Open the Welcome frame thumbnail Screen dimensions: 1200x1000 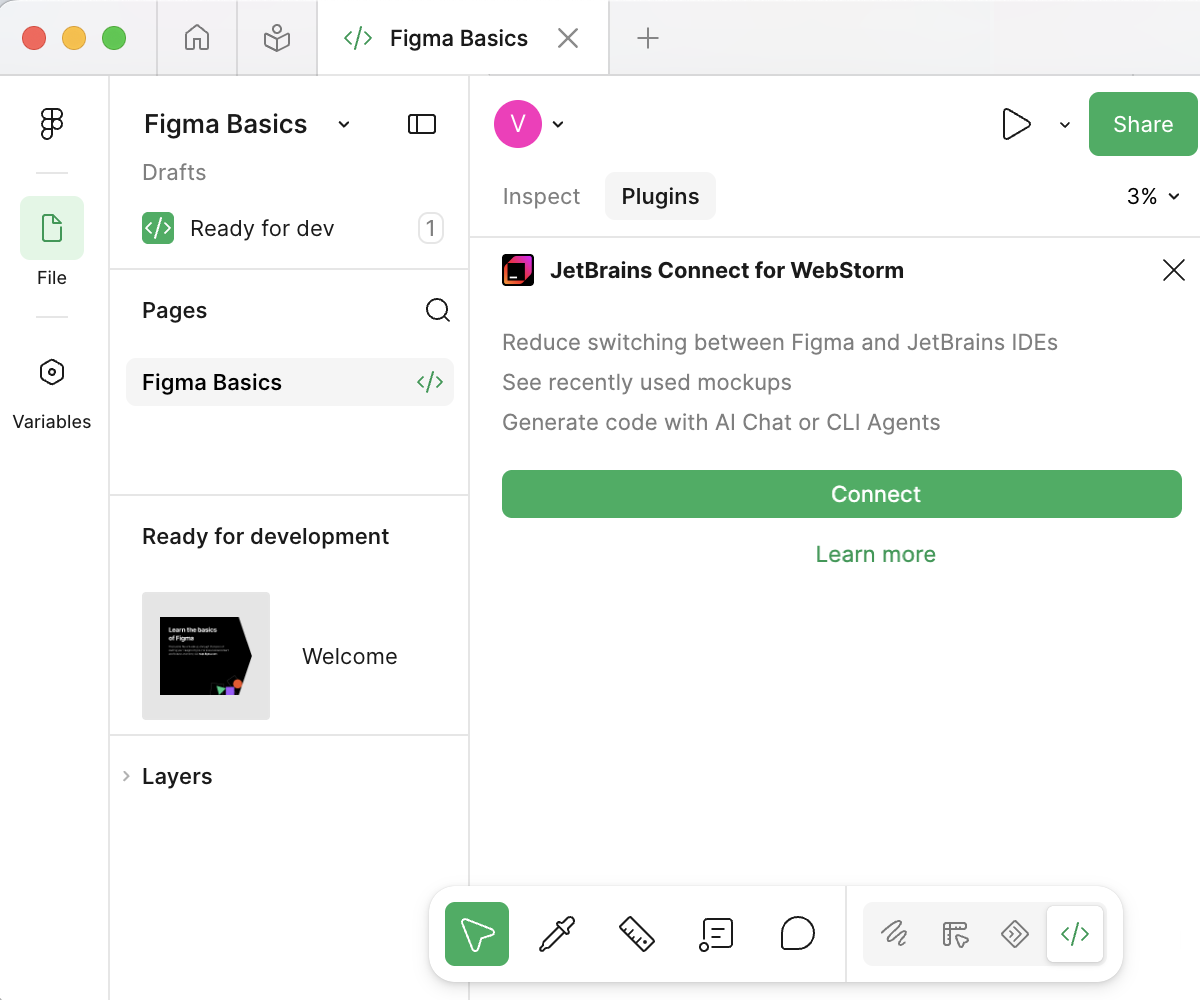(x=206, y=656)
